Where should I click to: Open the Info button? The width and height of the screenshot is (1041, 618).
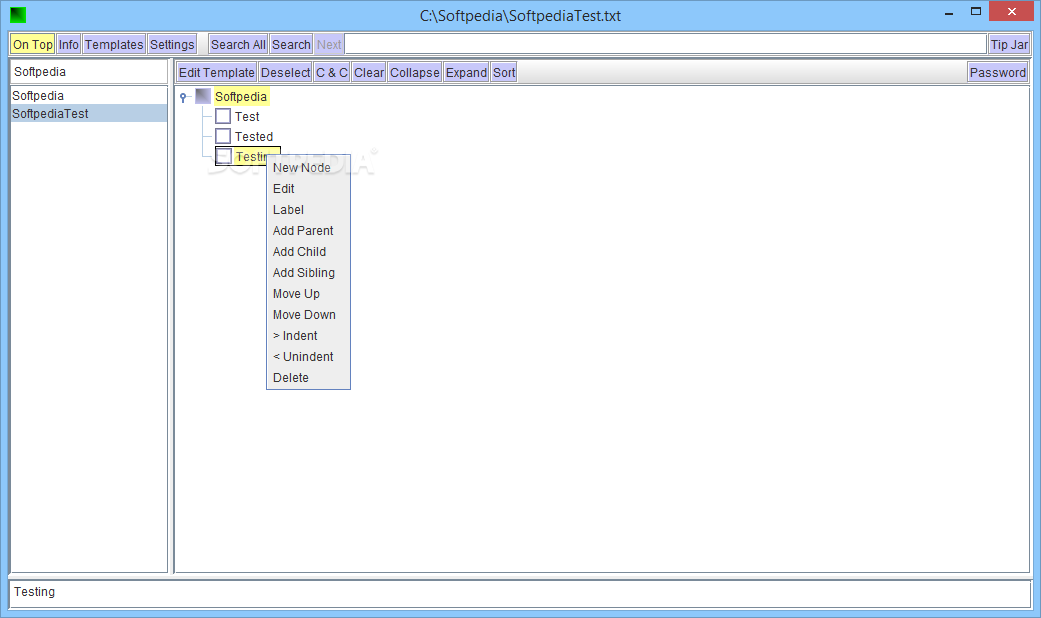click(68, 44)
